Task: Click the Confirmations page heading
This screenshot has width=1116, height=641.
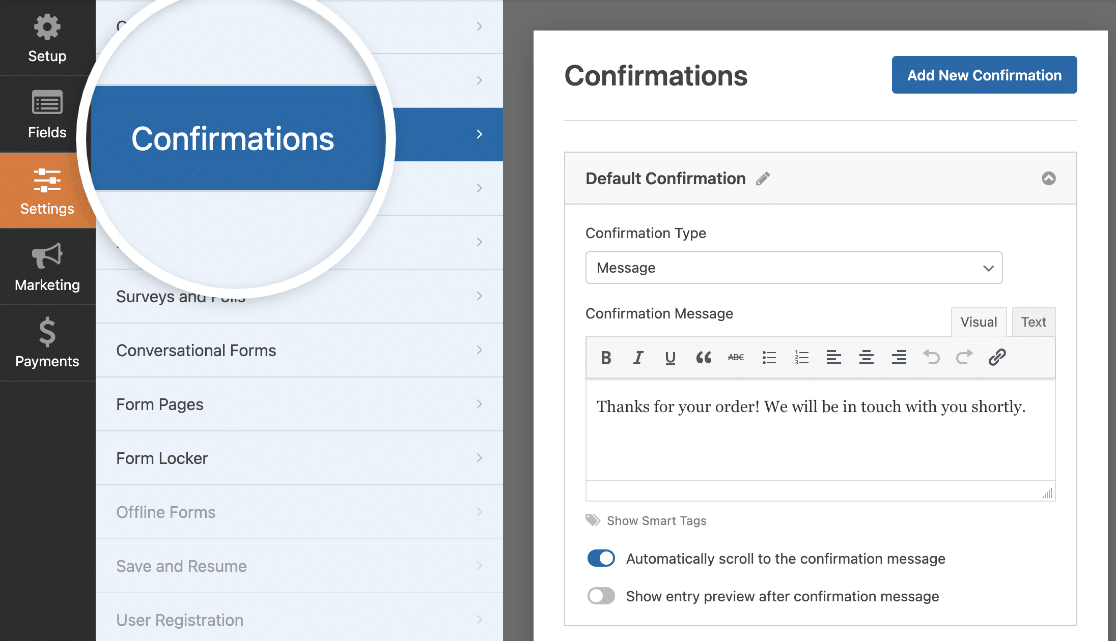Action: click(656, 75)
